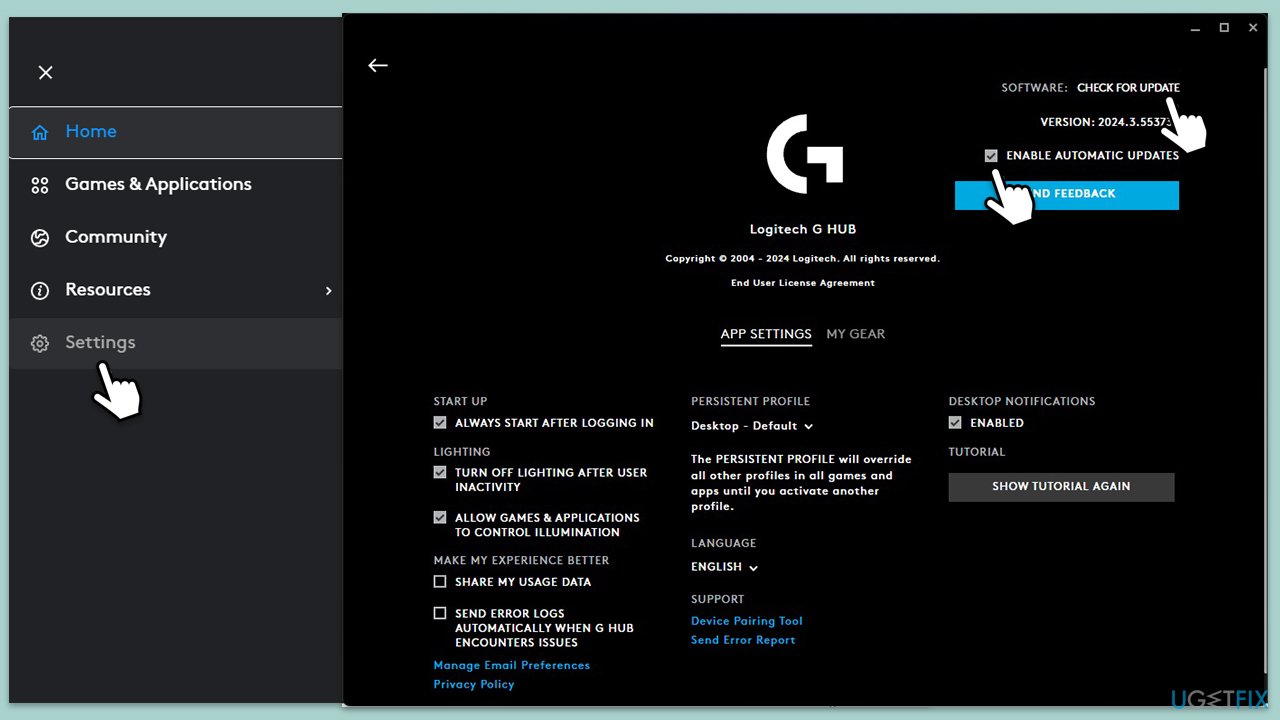Switch to the MY GEAR tab

click(x=856, y=334)
